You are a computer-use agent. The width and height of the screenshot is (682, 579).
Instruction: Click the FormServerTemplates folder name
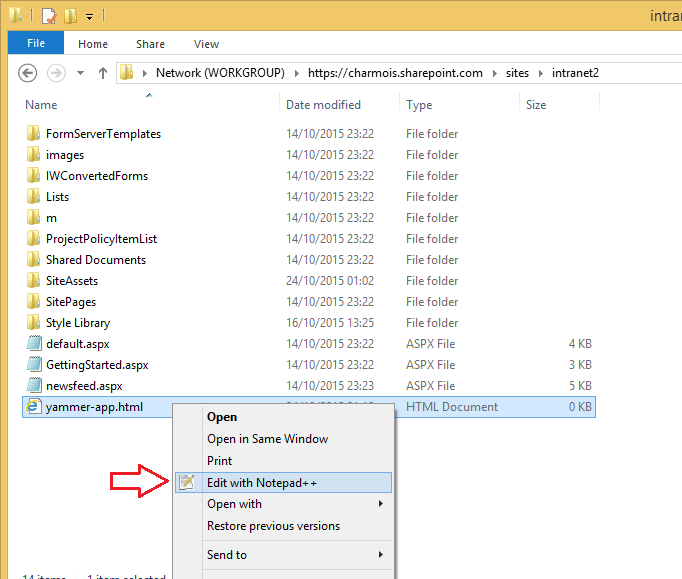click(104, 134)
